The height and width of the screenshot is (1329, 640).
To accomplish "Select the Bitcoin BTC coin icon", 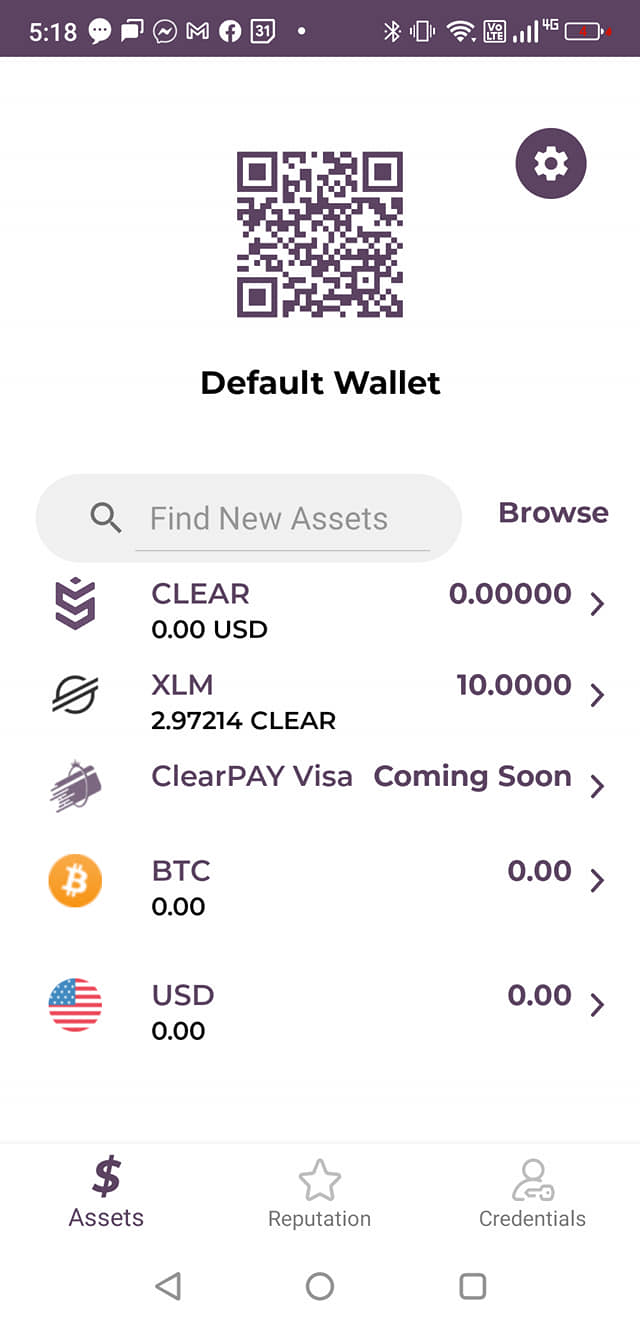I will pos(75,881).
